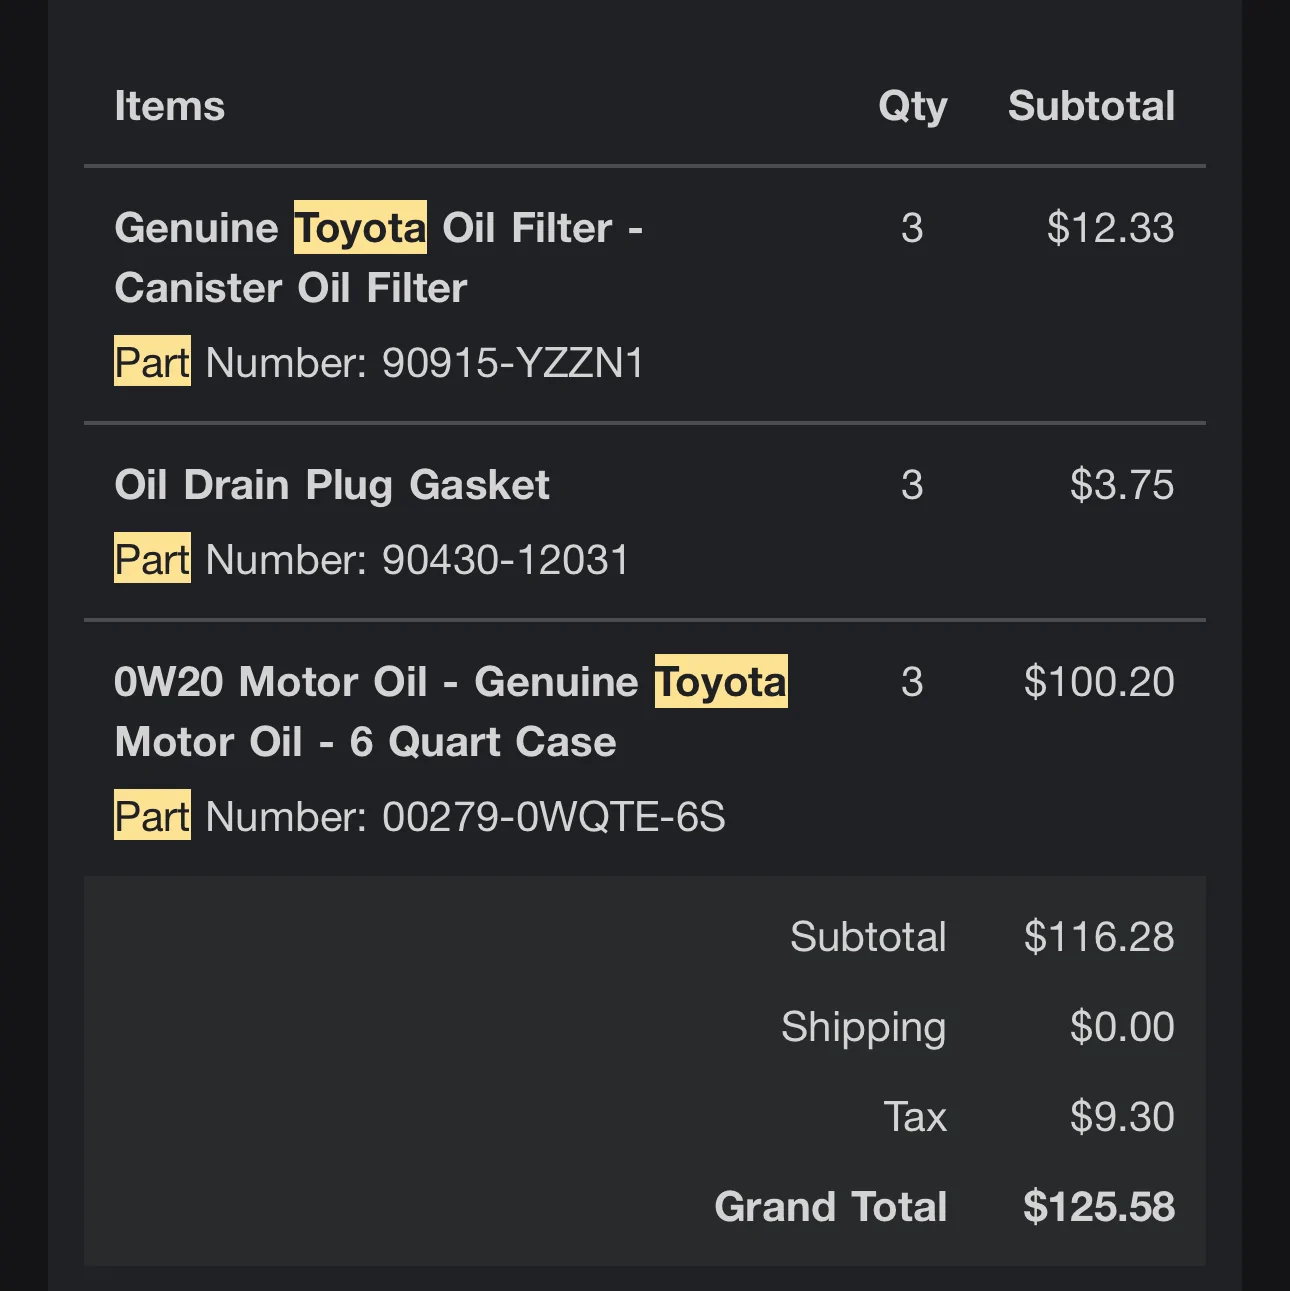Viewport: 1290px width, 1291px height.
Task: Click part number 00279-0WQTE-6S
Action: point(553,817)
